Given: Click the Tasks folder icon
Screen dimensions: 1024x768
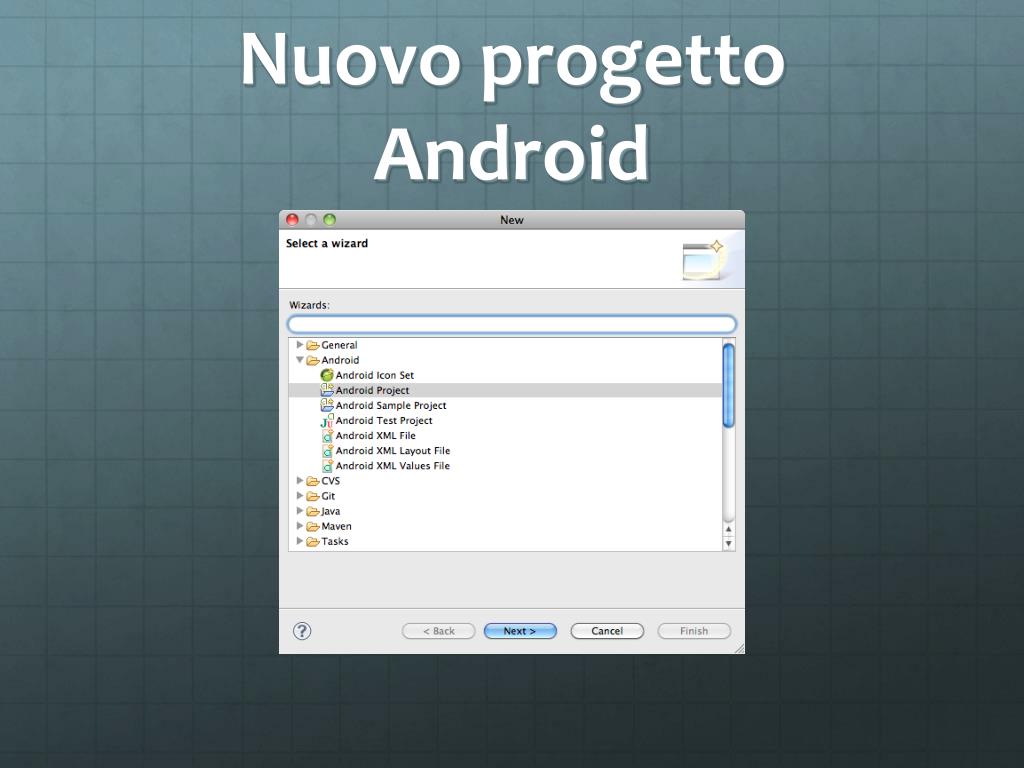Looking at the screenshot, I should pyautogui.click(x=313, y=541).
